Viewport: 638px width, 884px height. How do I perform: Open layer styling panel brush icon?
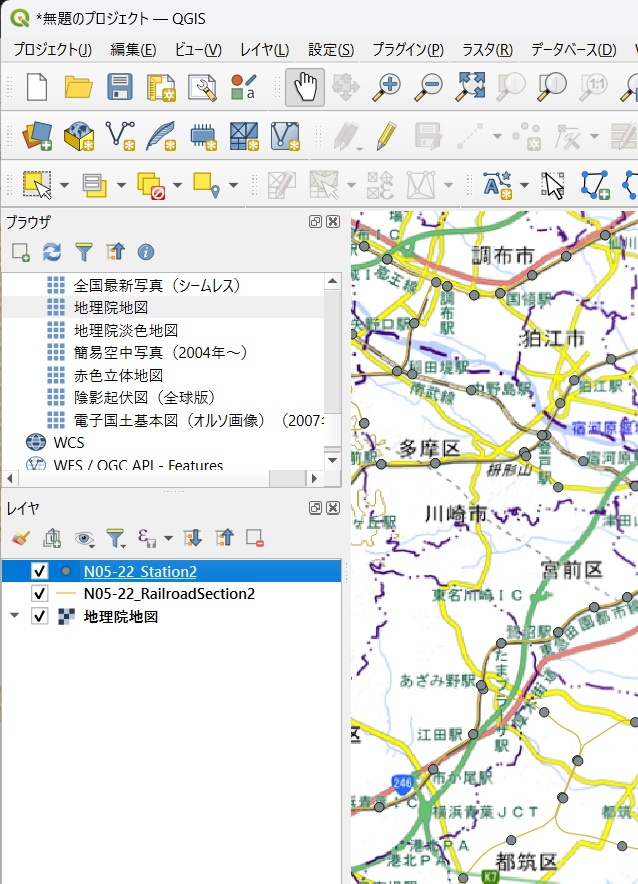21,538
